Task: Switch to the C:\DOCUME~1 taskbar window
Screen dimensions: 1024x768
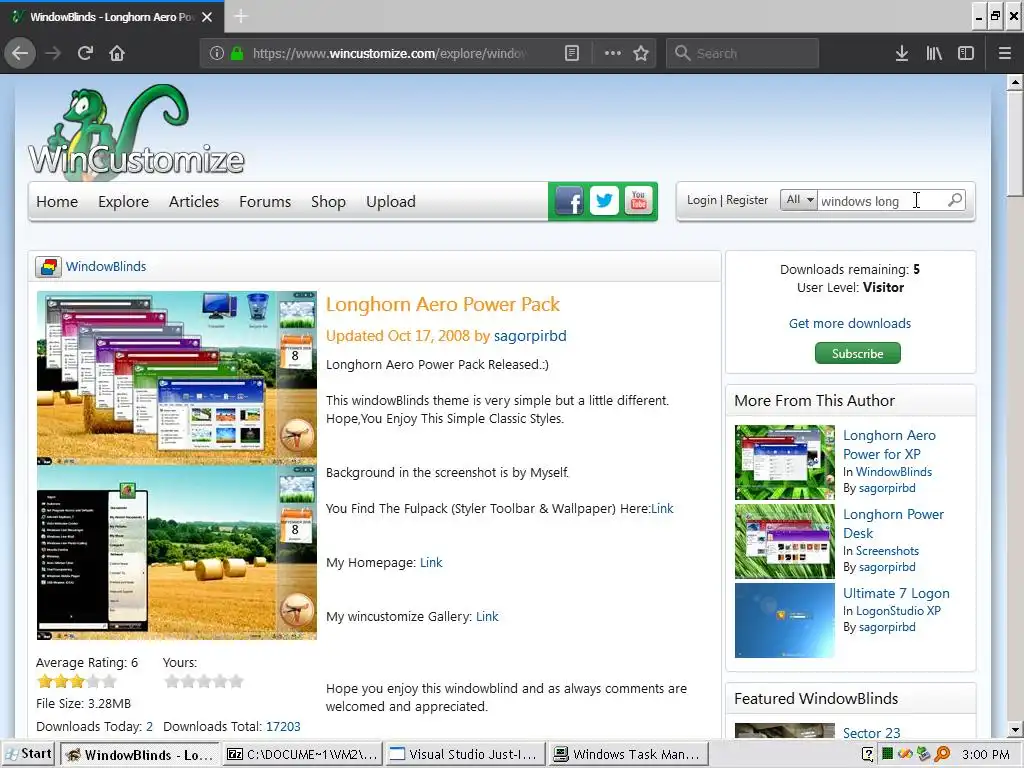Action: click(302, 754)
